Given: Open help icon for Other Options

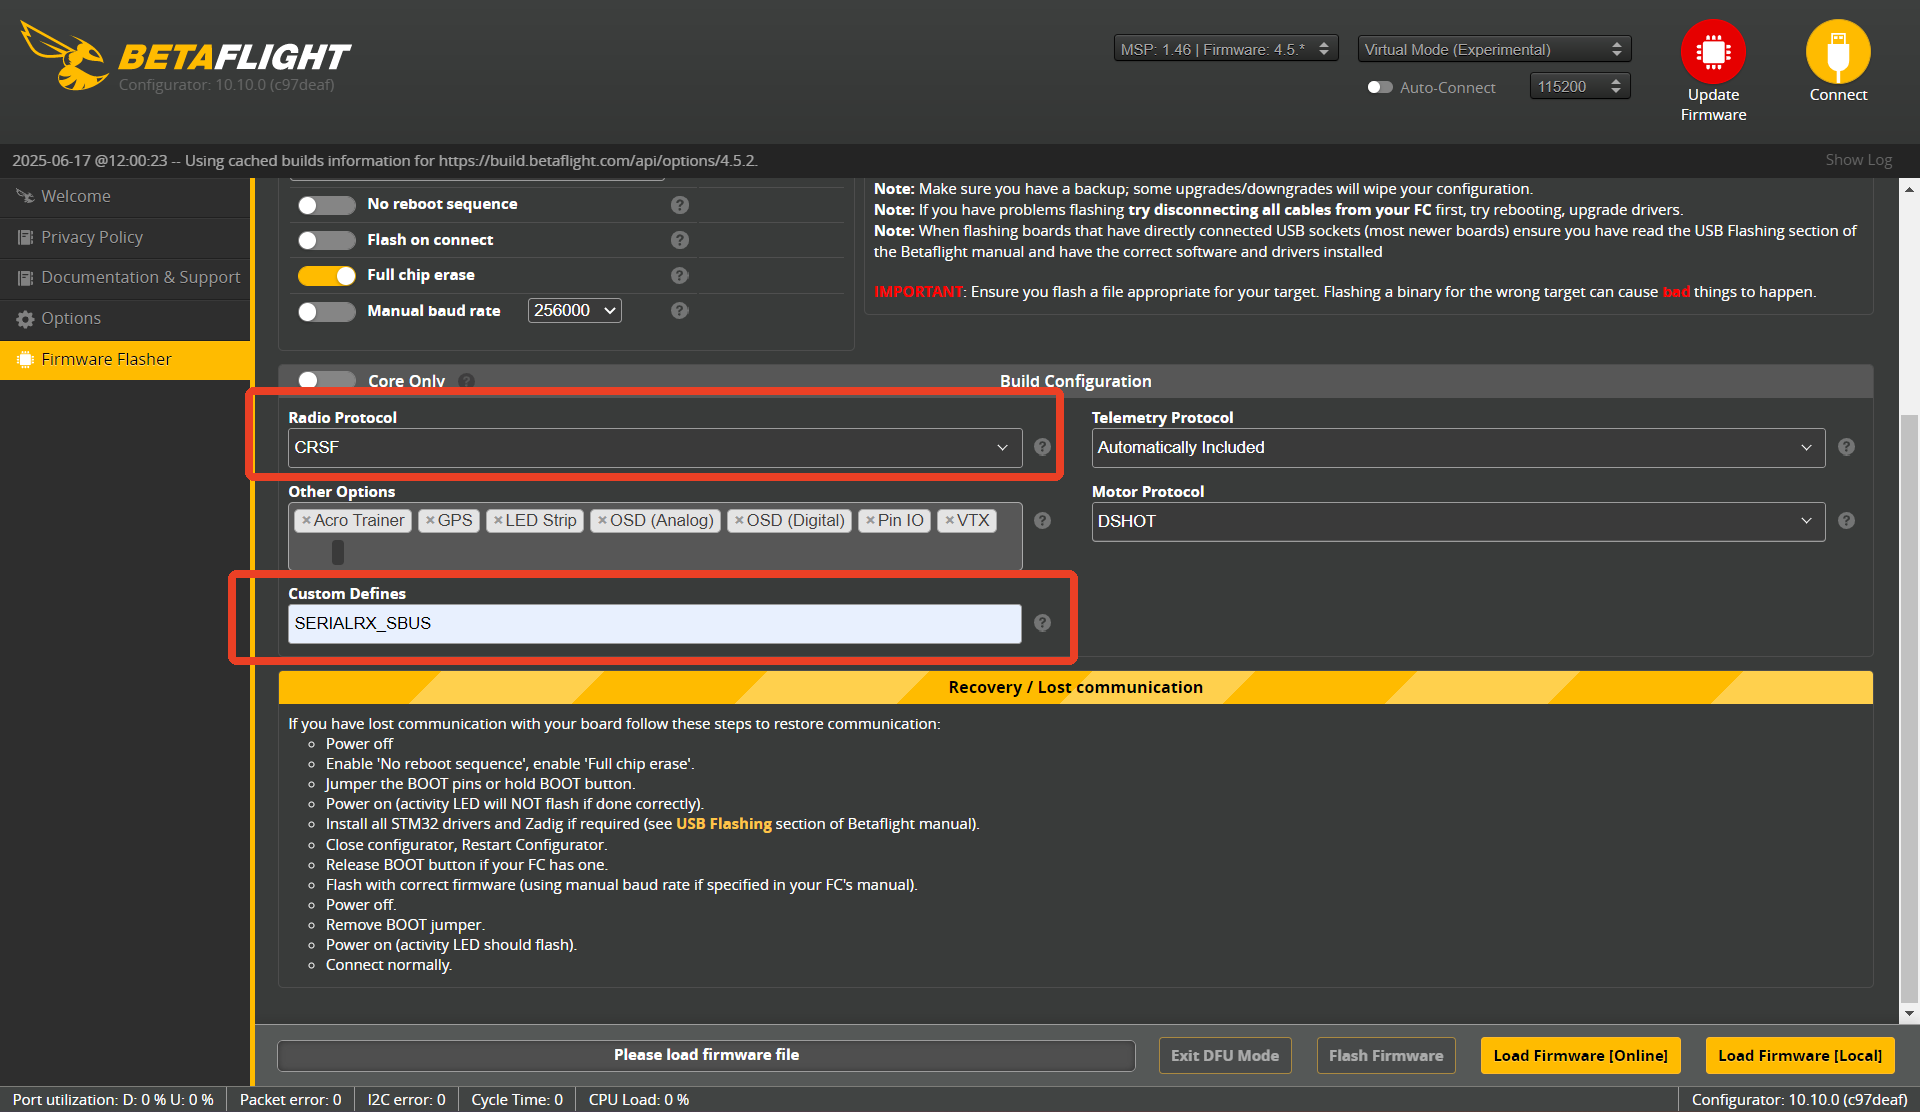Looking at the screenshot, I should click(x=1042, y=521).
